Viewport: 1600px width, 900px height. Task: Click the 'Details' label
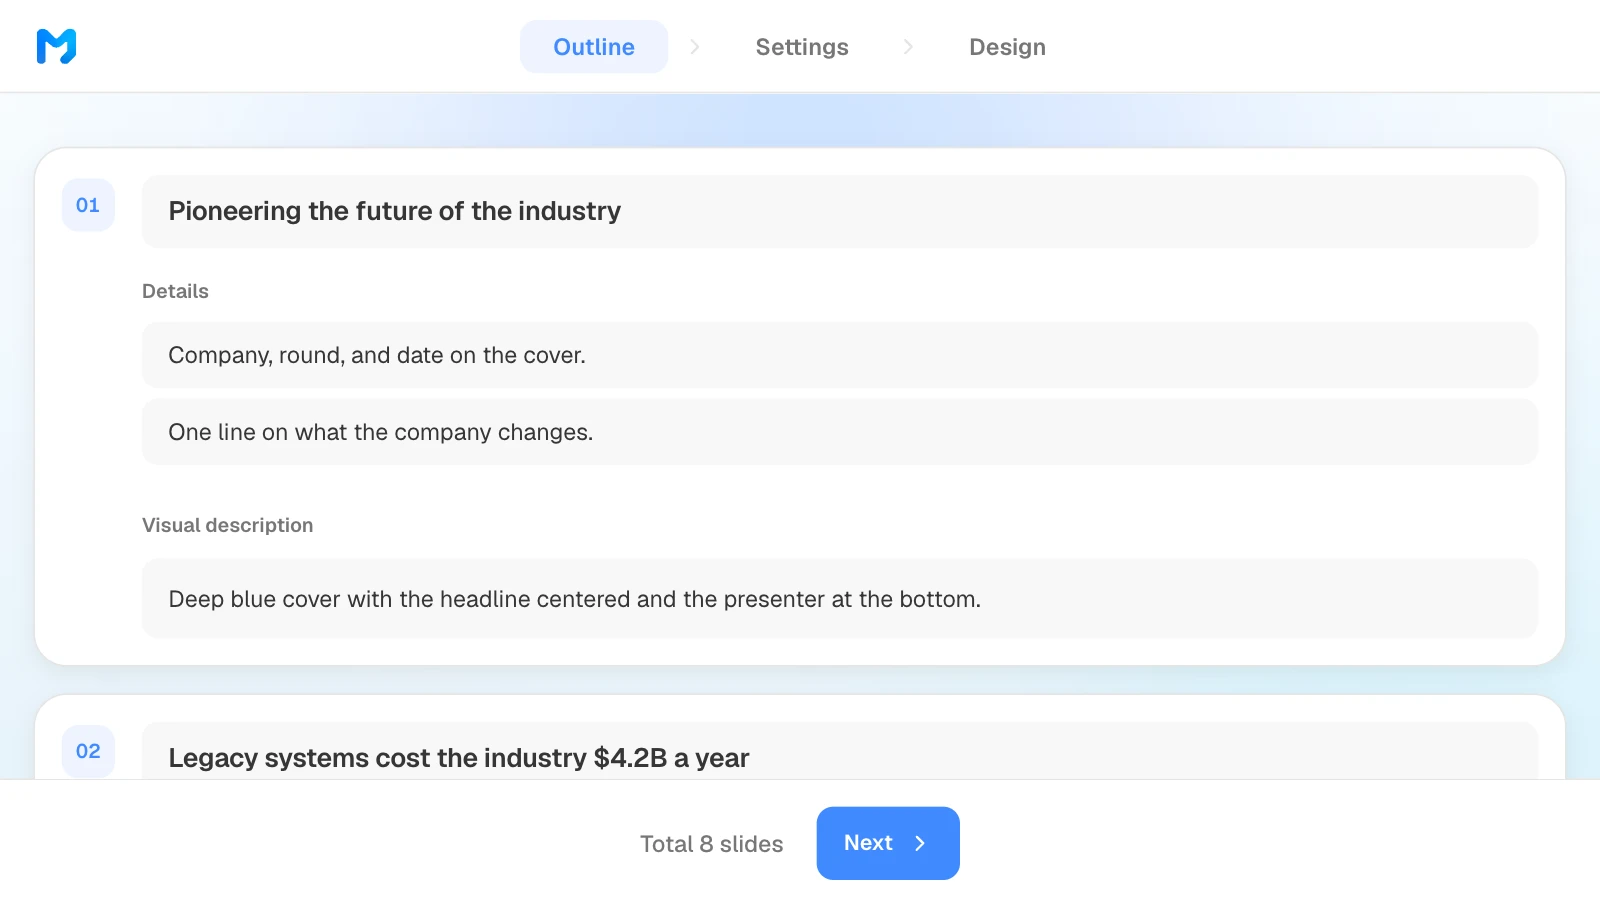tap(175, 291)
